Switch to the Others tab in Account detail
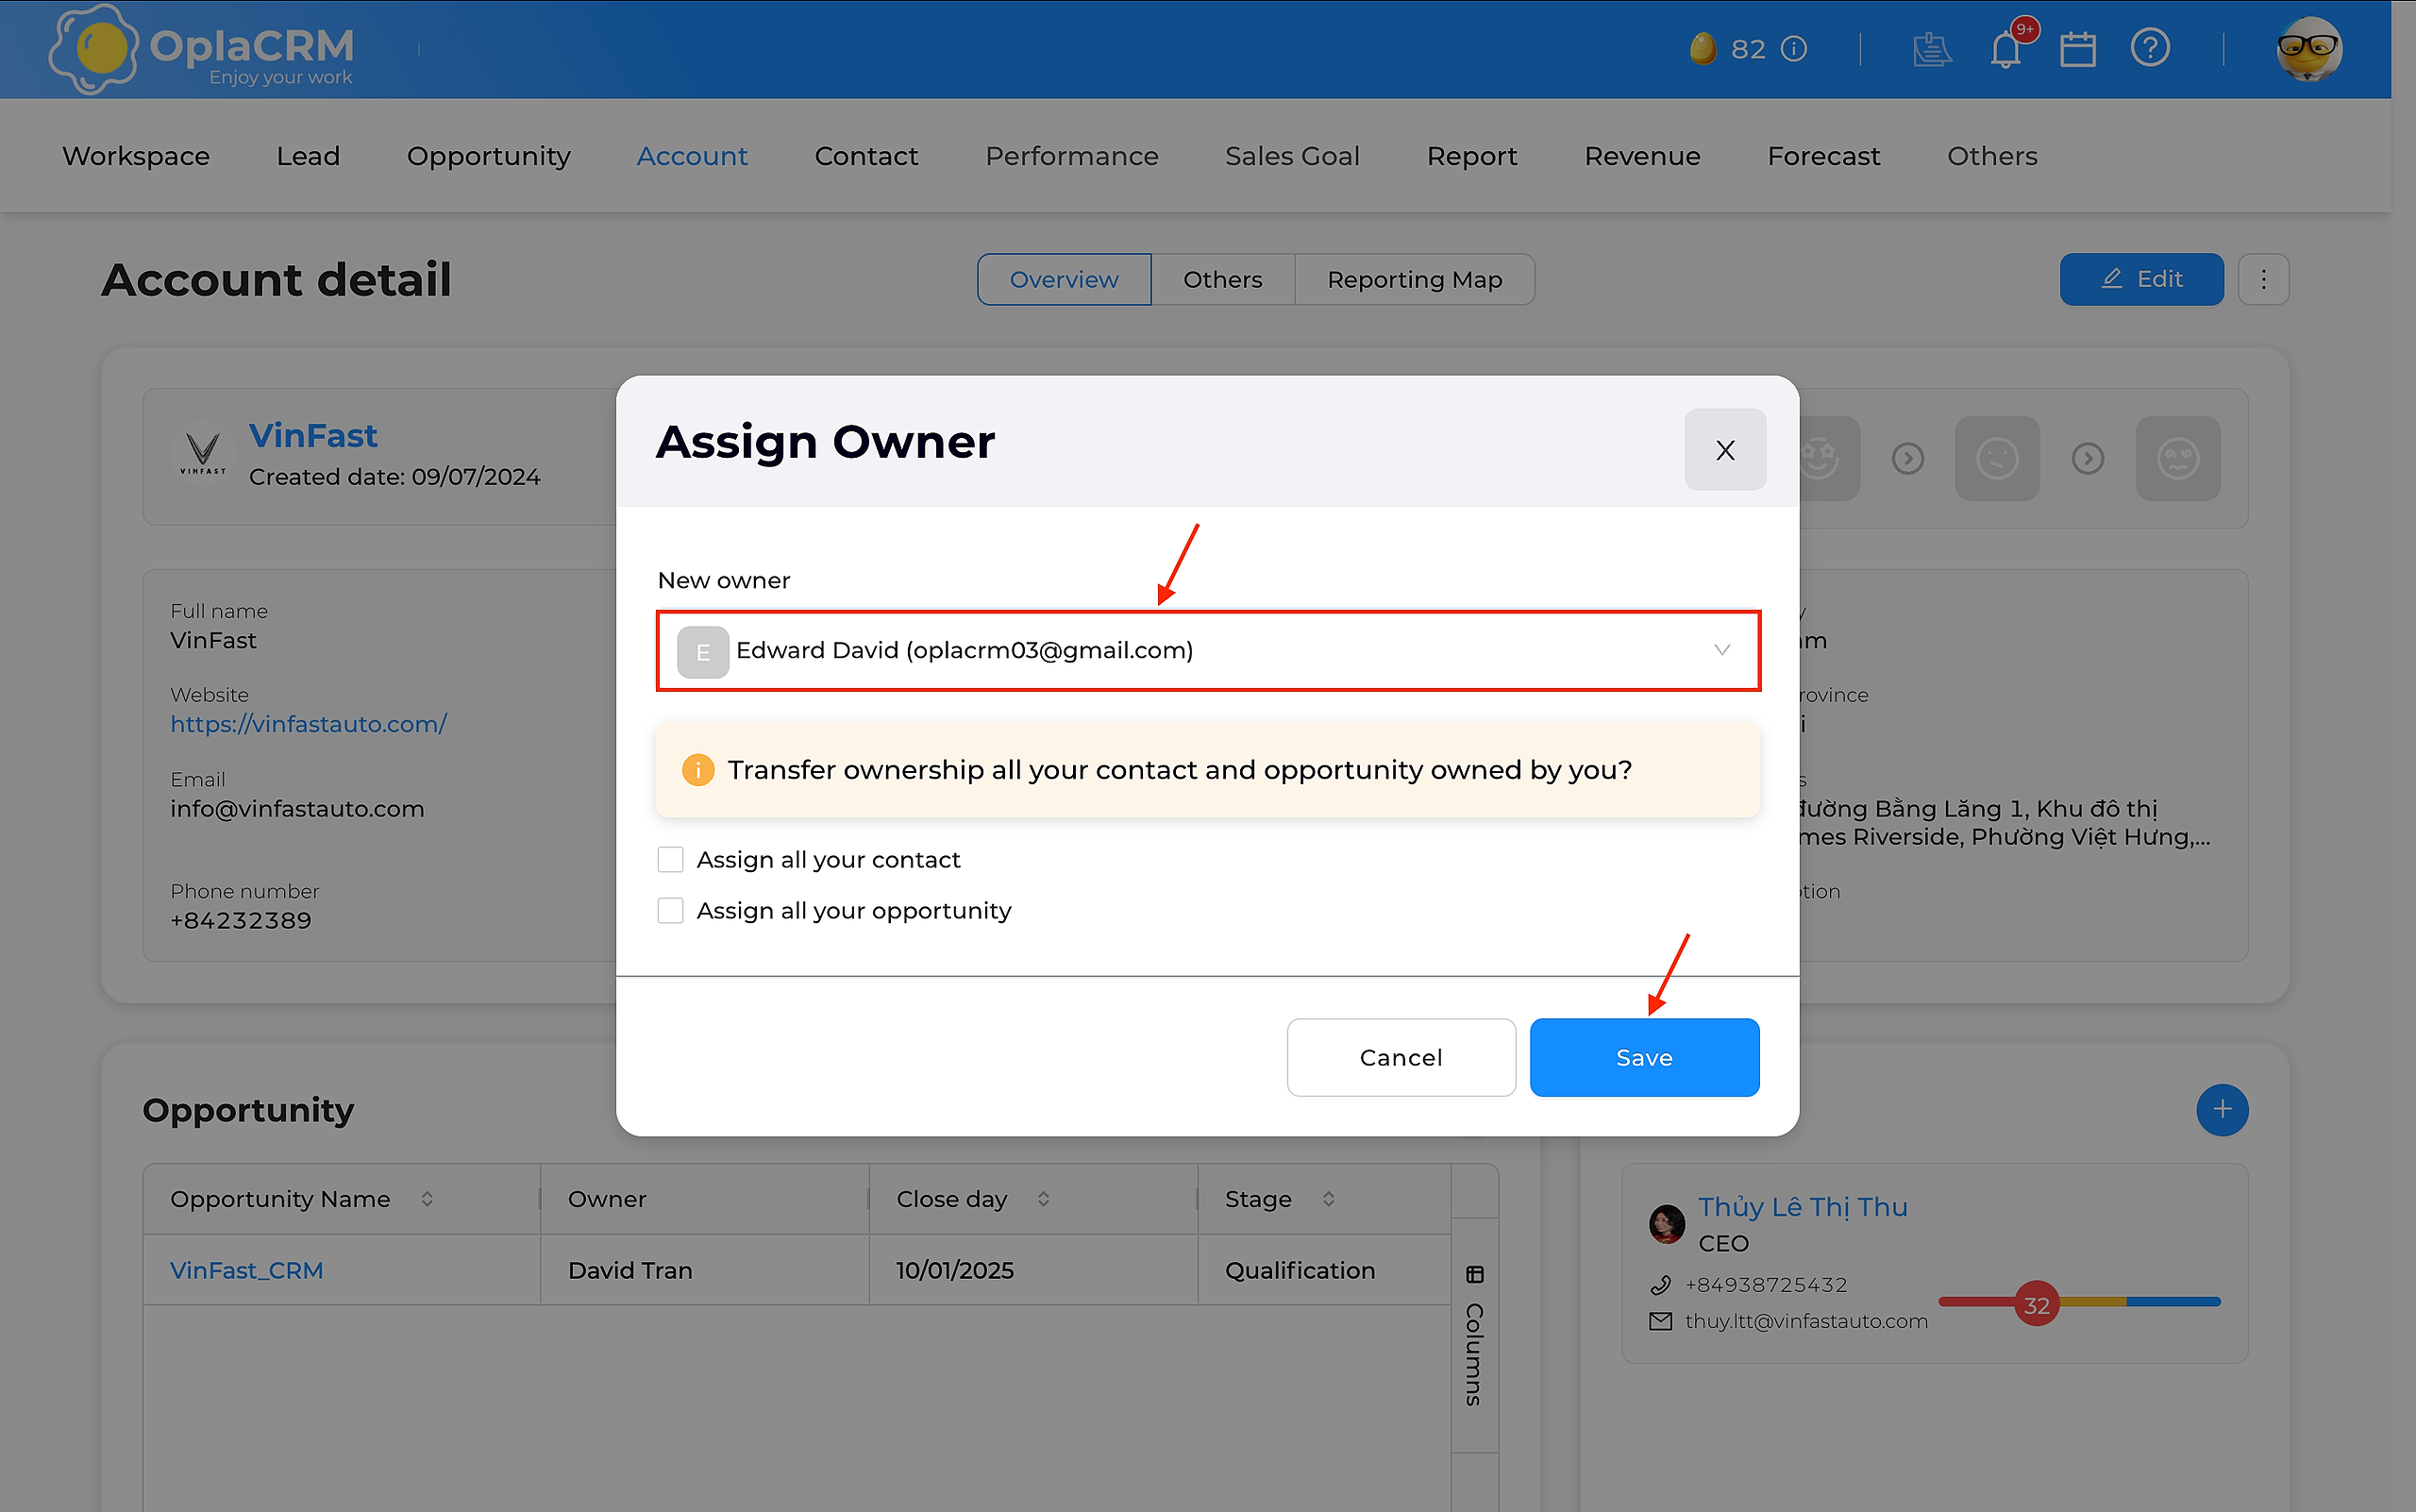2416x1512 pixels. [x=1222, y=279]
